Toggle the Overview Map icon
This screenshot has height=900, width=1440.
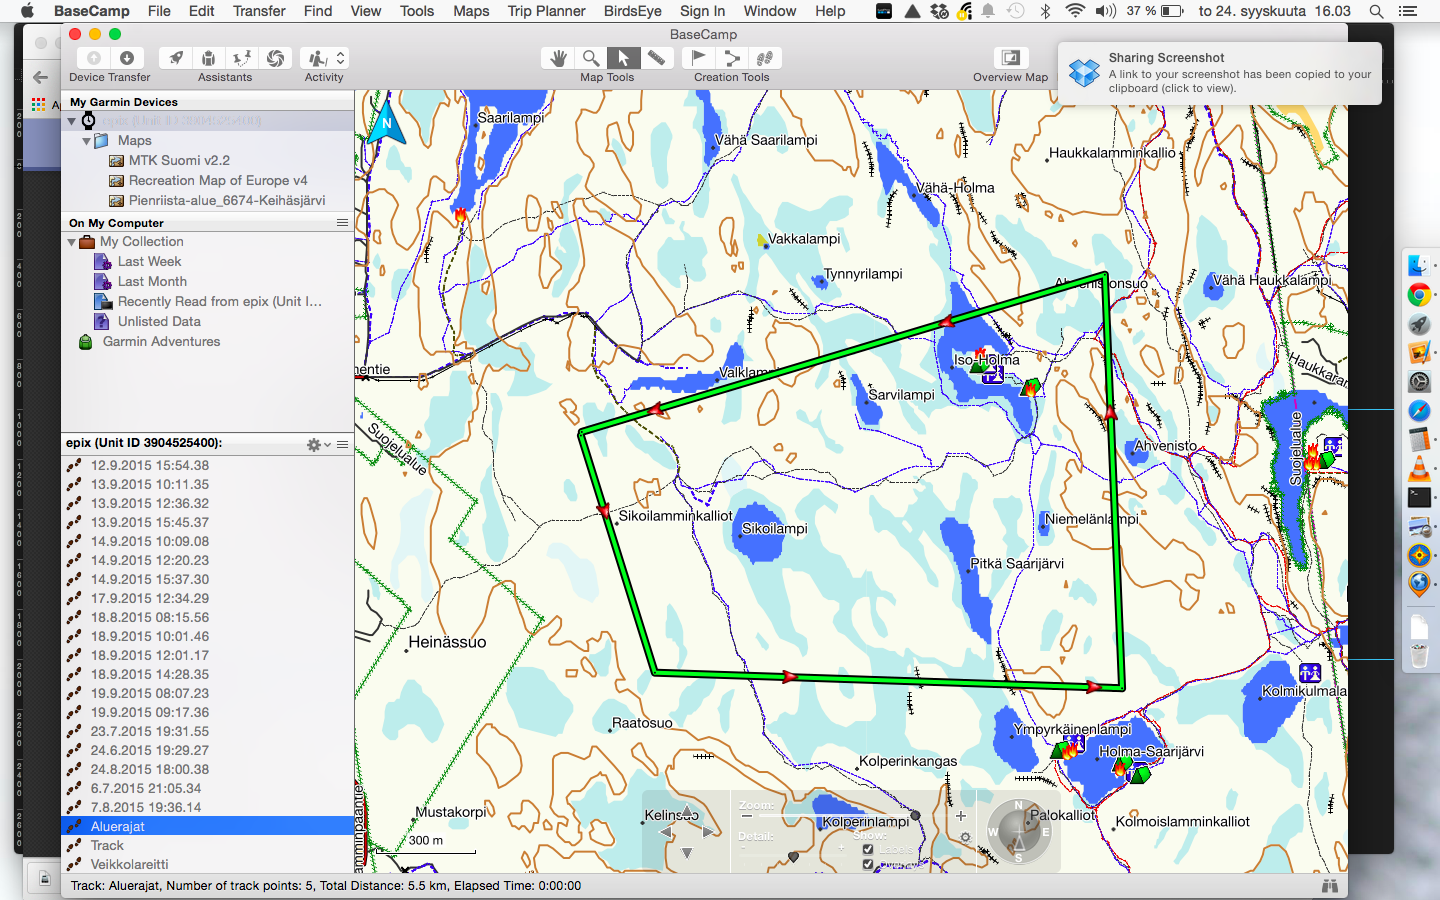[x=1011, y=58]
